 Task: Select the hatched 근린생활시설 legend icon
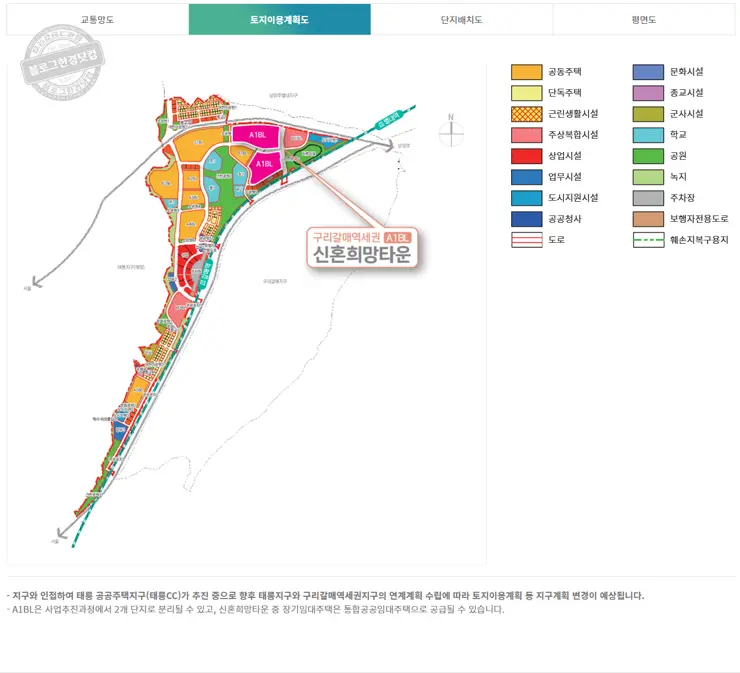(x=526, y=114)
